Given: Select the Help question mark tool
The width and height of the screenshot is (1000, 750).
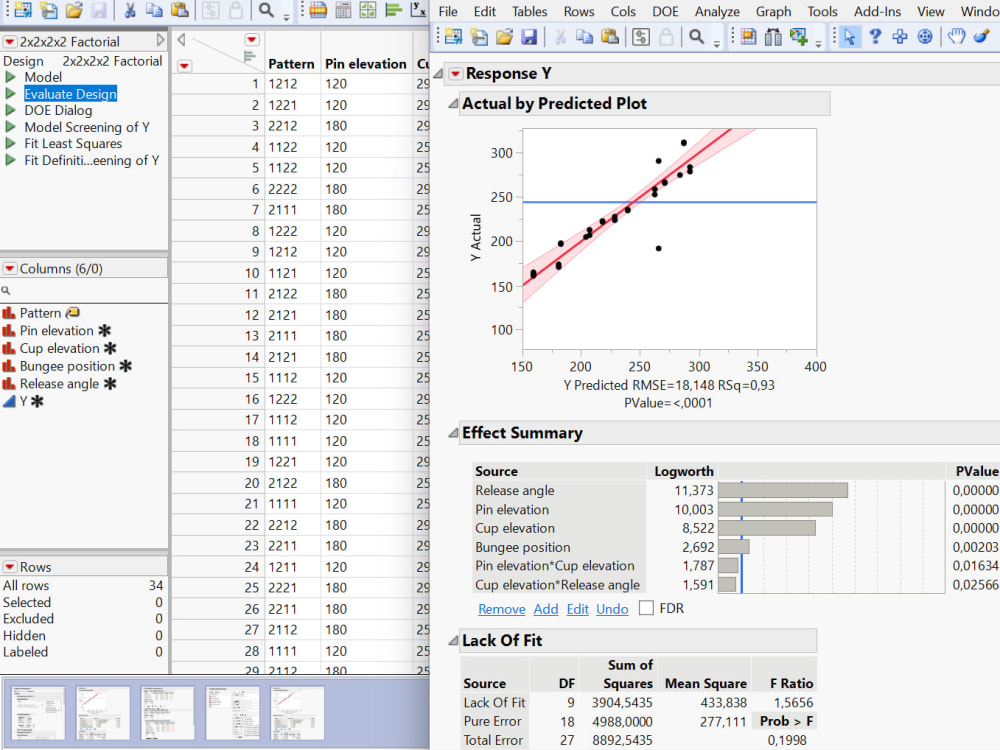Looking at the screenshot, I should click(x=875, y=37).
